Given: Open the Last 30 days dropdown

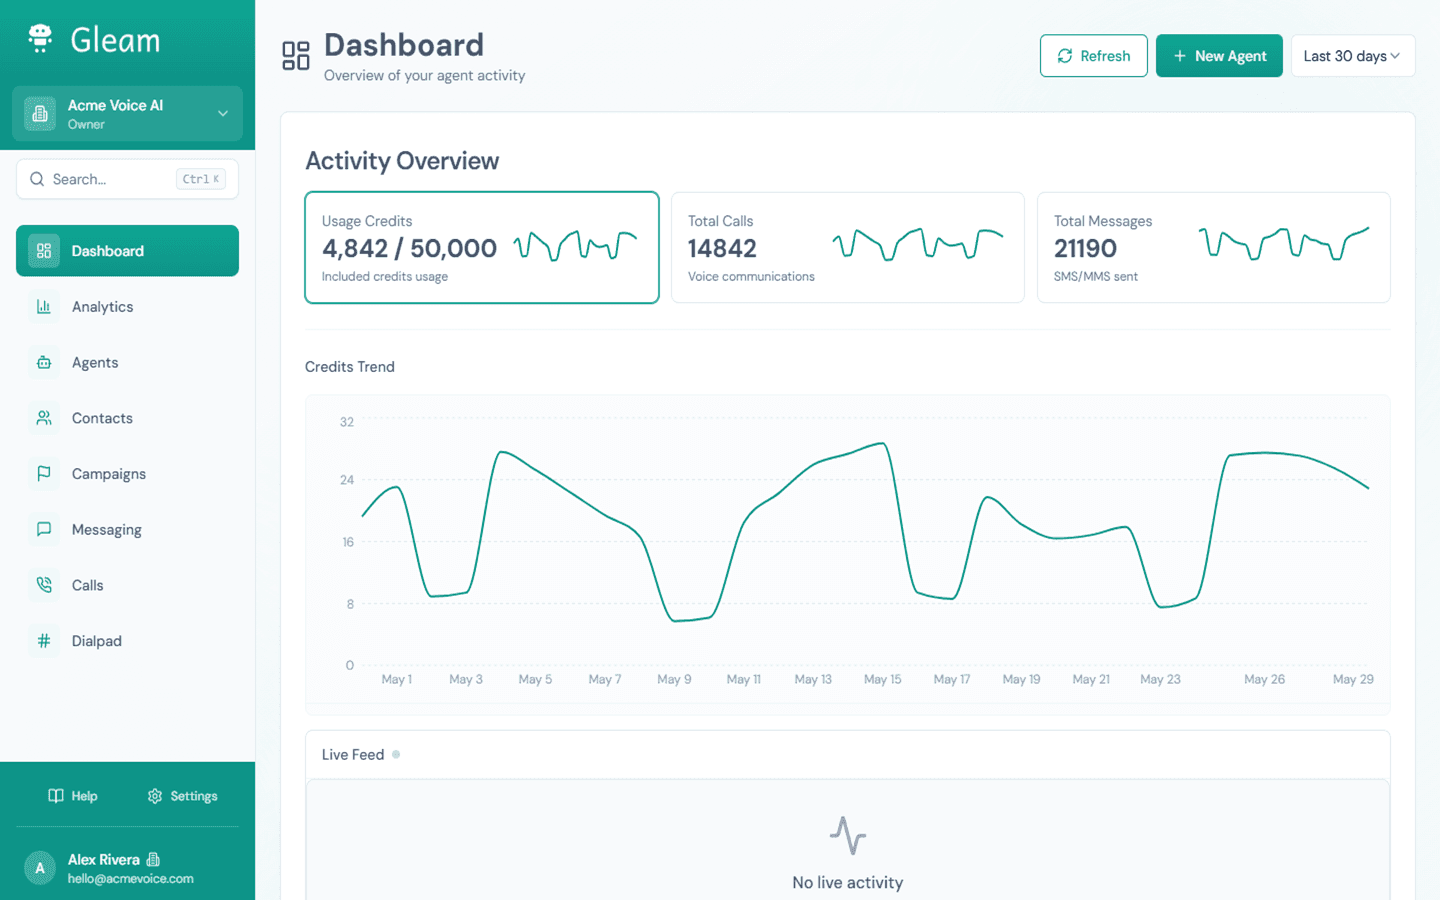Looking at the screenshot, I should [1353, 56].
